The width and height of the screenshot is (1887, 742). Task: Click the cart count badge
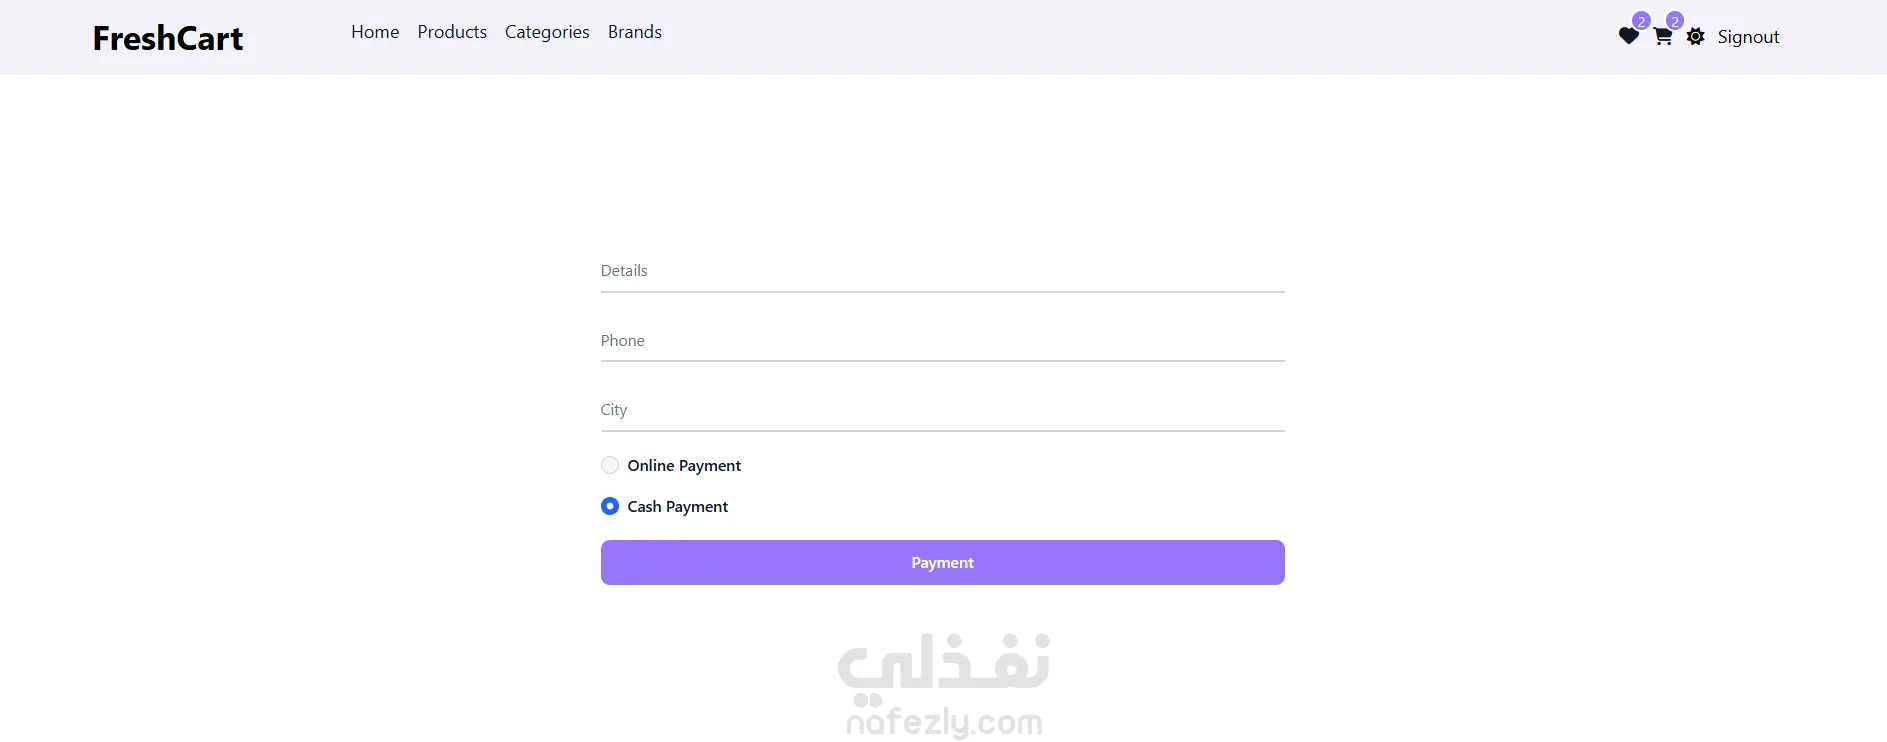(x=1675, y=21)
